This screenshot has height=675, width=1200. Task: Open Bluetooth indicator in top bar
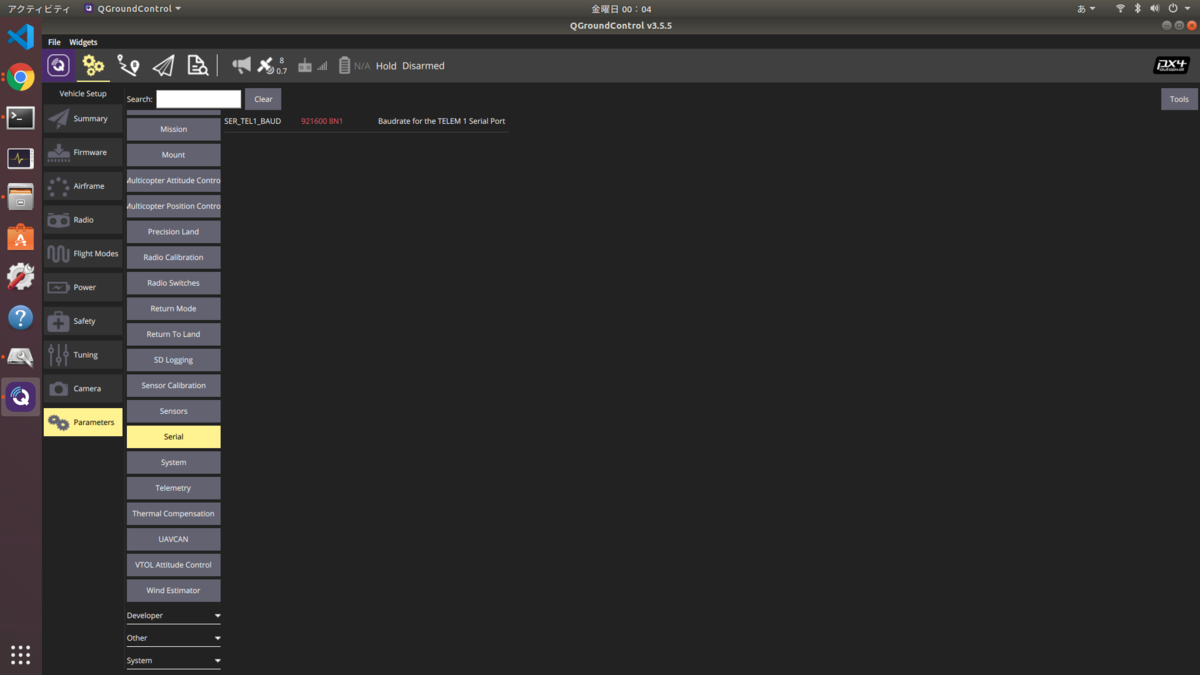1138,8
